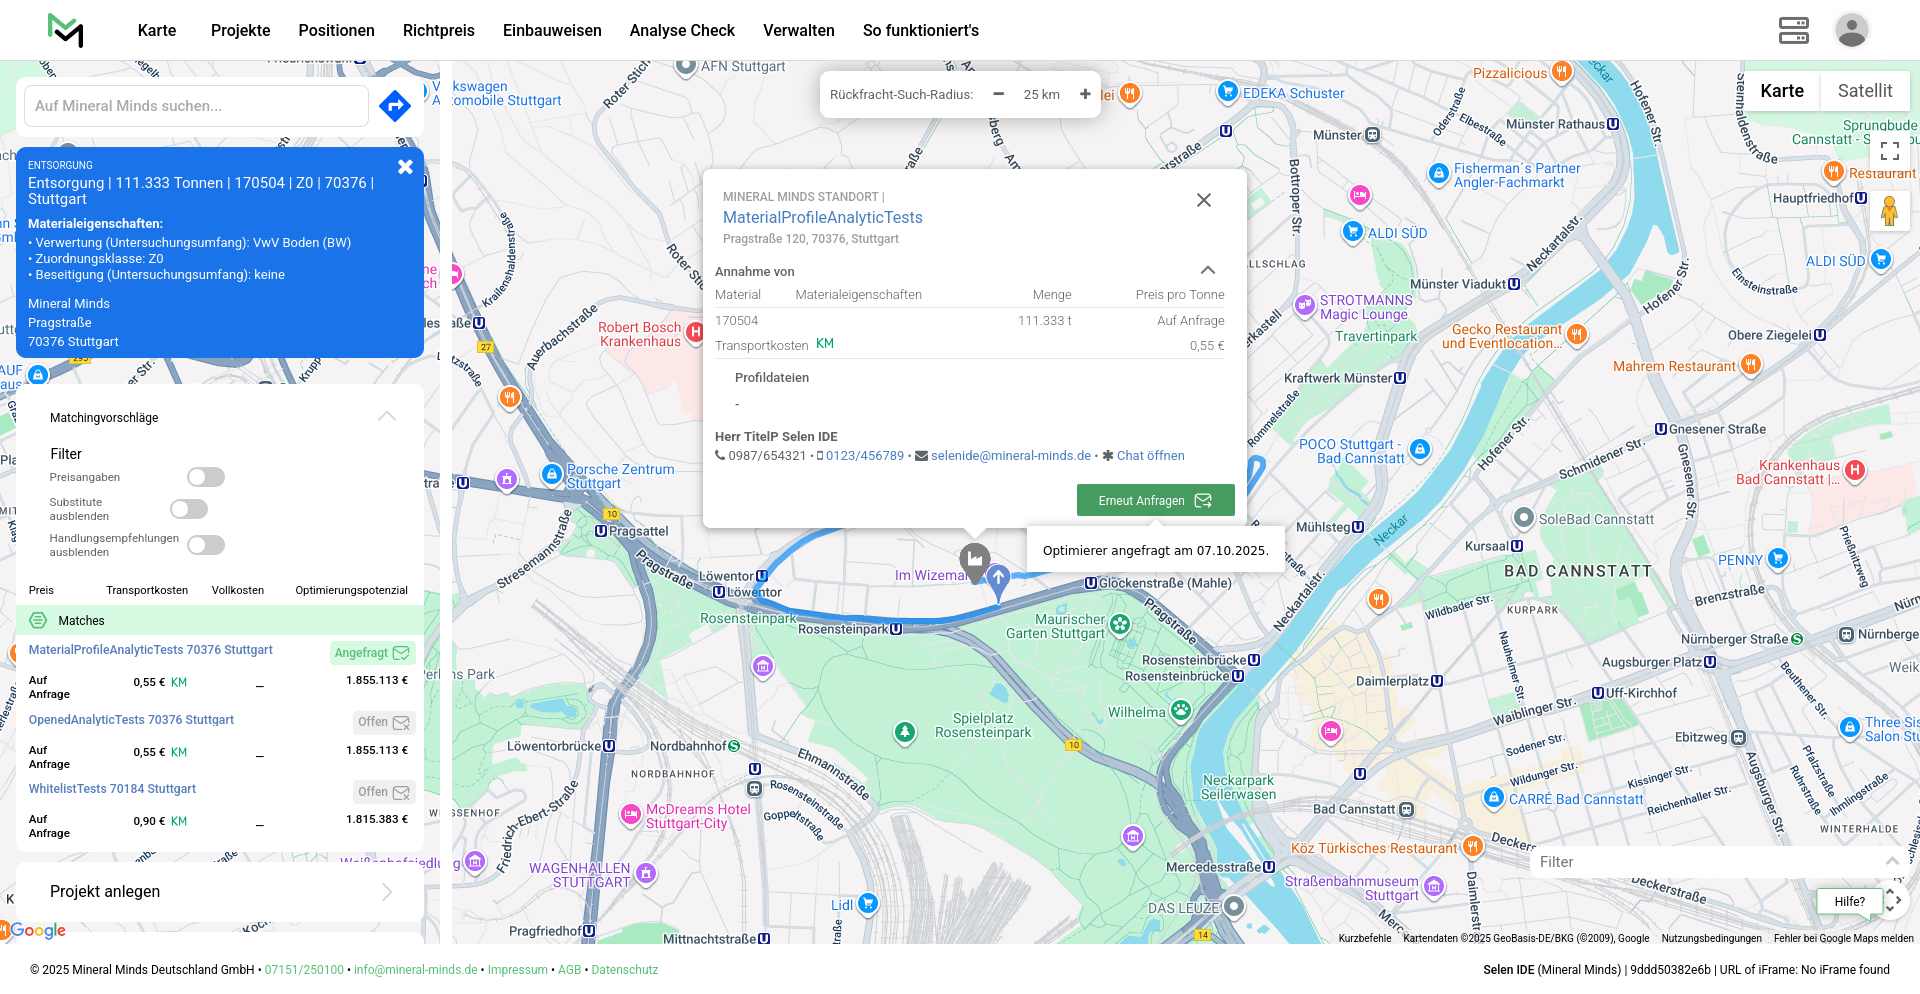Viewport: 1920px width, 994px height.
Task: Expand the Projekt anlegen section
Action: pyautogui.click(x=387, y=892)
